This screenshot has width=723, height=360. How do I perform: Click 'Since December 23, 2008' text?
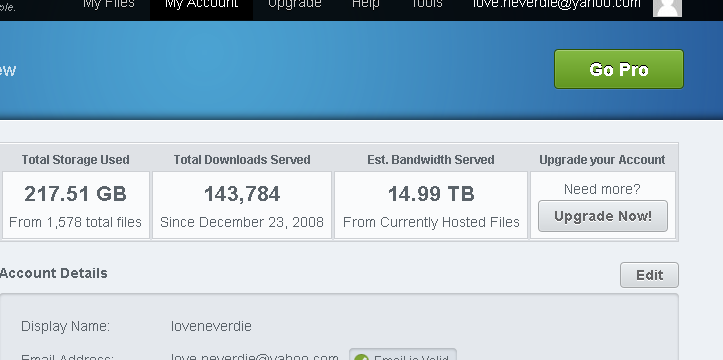point(242,222)
